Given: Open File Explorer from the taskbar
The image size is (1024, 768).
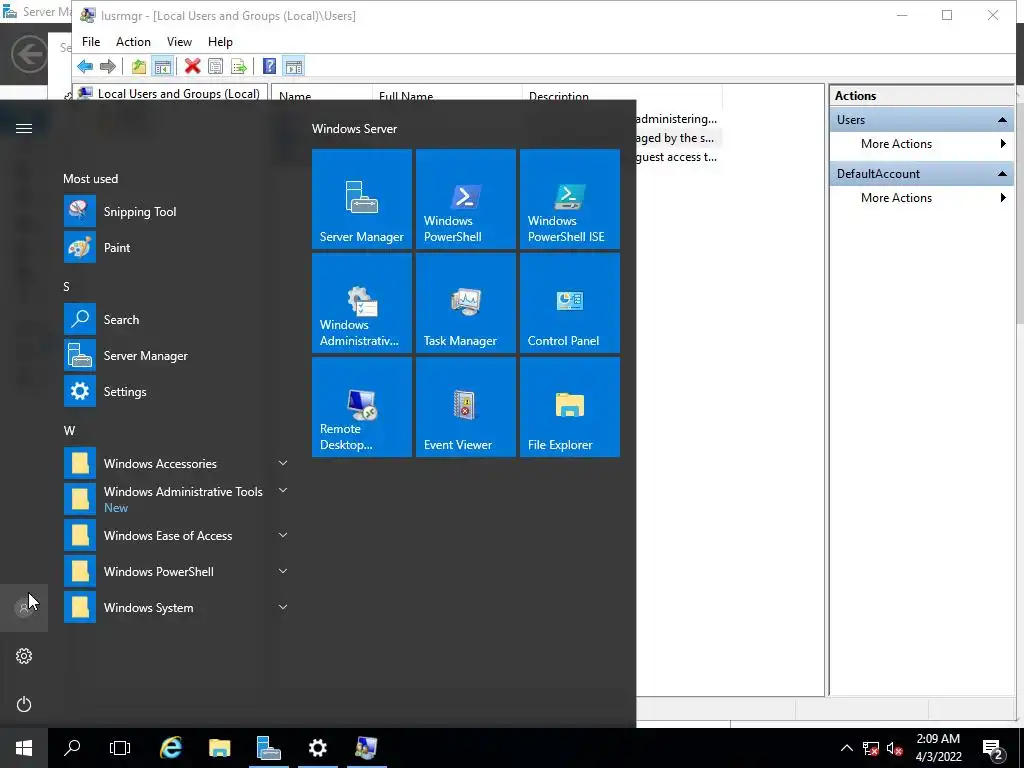Looking at the screenshot, I should pos(219,748).
